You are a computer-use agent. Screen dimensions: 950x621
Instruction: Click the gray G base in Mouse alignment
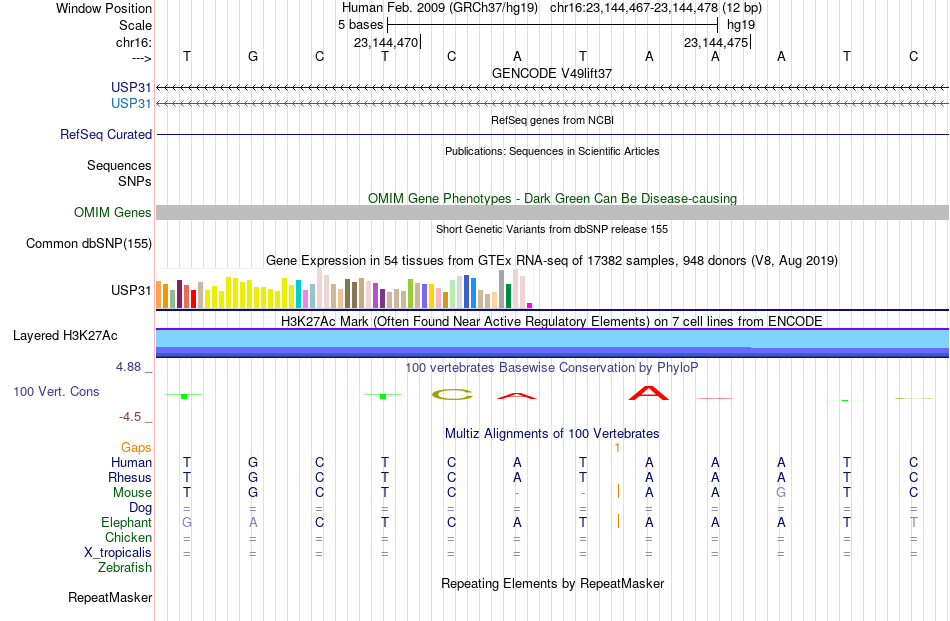(x=781, y=493)
